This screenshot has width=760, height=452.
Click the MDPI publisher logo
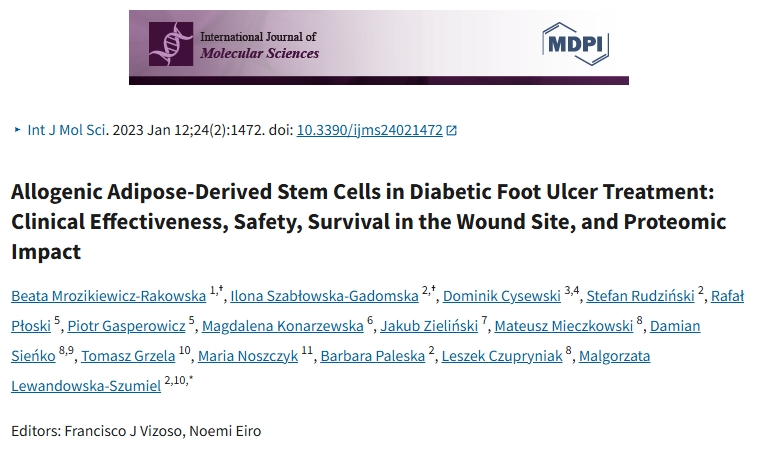(575, 44)
